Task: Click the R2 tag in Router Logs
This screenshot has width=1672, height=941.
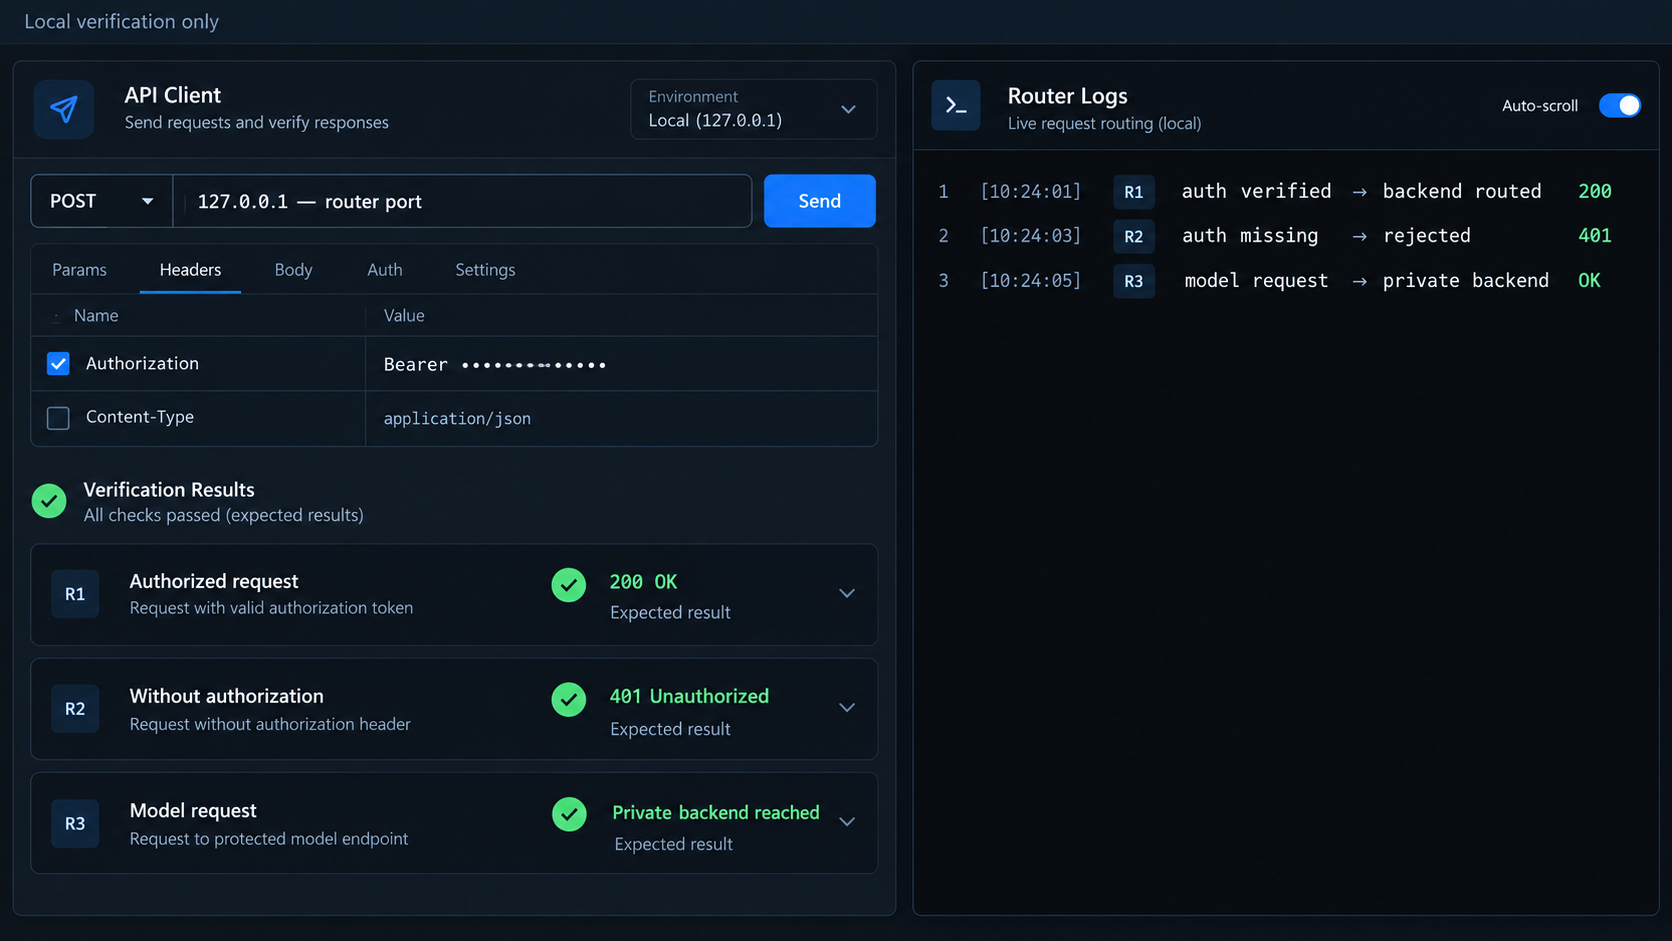Action: tap(1133, 237)
